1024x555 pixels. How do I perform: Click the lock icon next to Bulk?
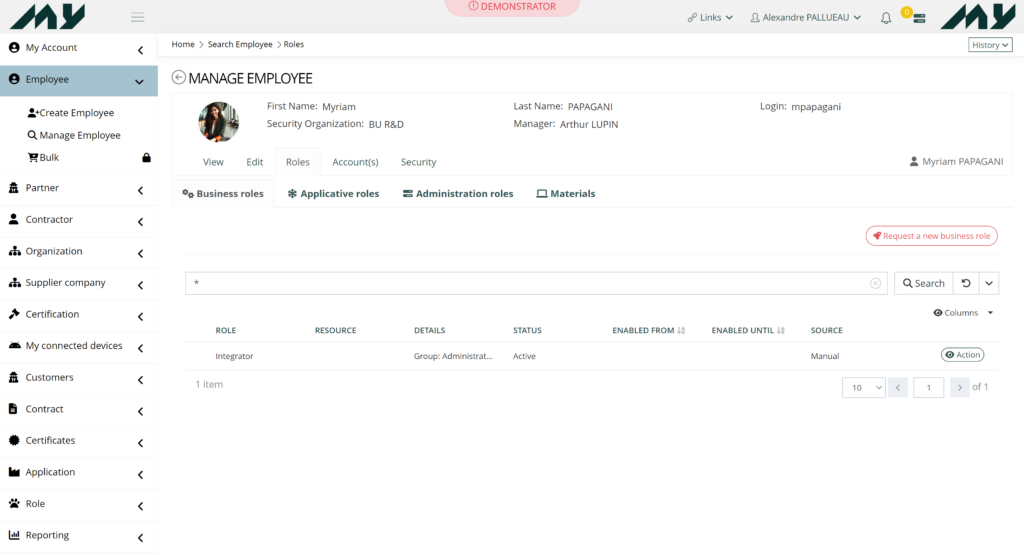[146, 158]
